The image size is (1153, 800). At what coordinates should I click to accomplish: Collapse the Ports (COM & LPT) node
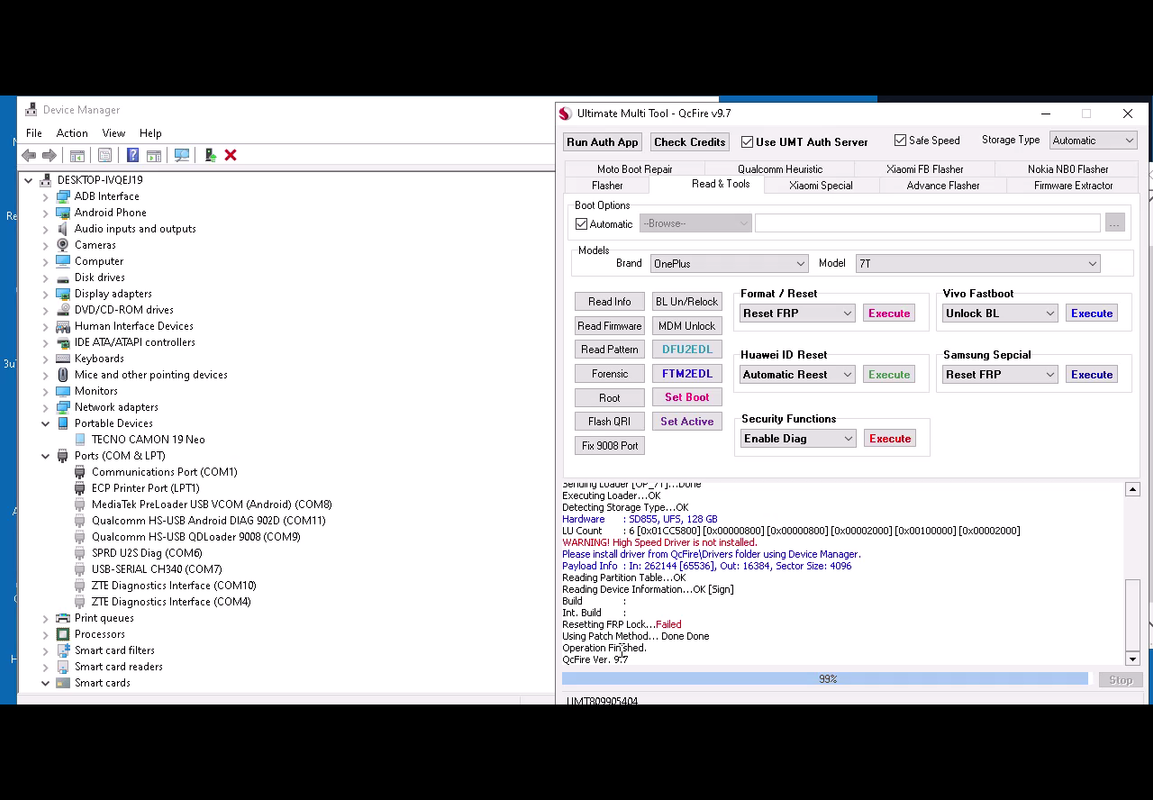46,456
